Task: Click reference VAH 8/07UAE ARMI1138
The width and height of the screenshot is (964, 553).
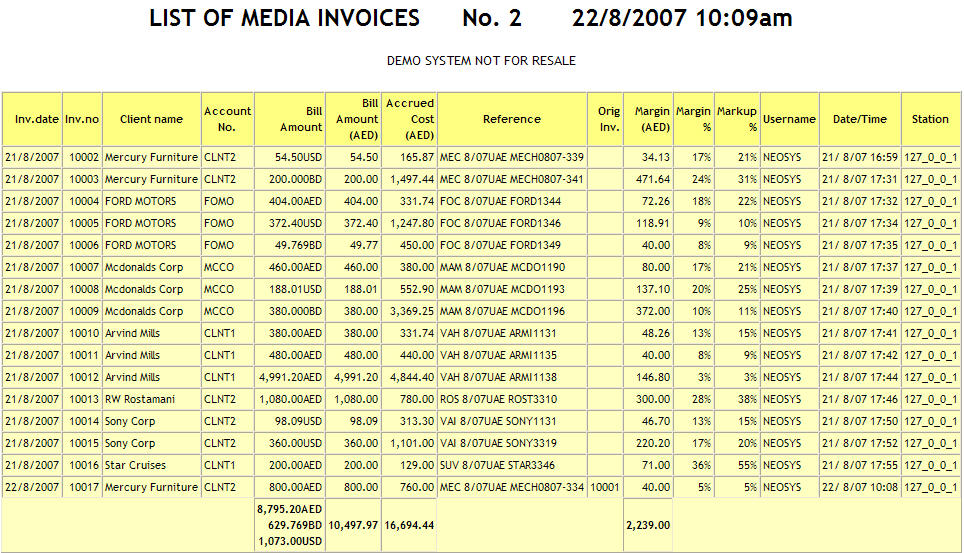Action: click(x=498, y=377)
